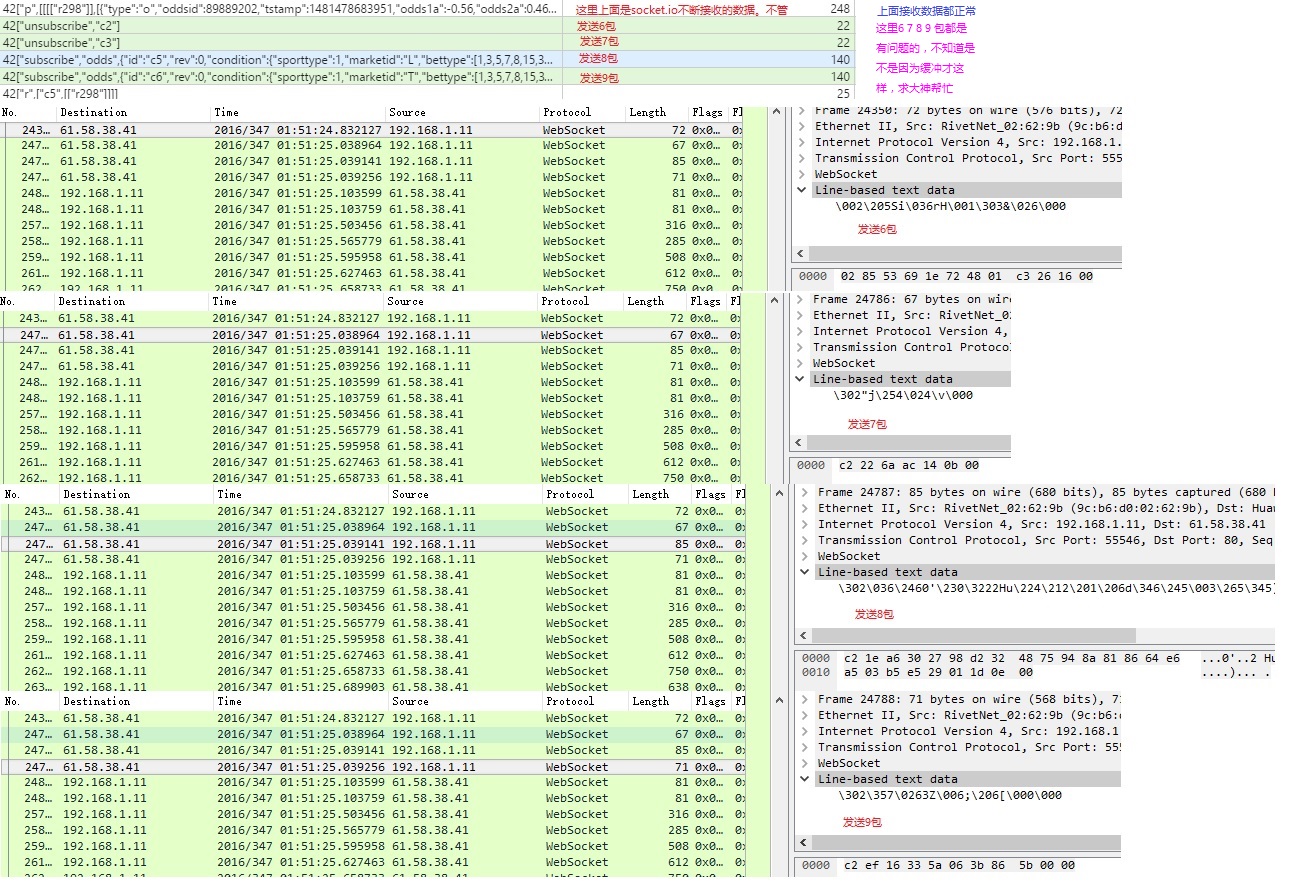
Task: Expand the Frame 24787 details row
Action: point(804,492)
